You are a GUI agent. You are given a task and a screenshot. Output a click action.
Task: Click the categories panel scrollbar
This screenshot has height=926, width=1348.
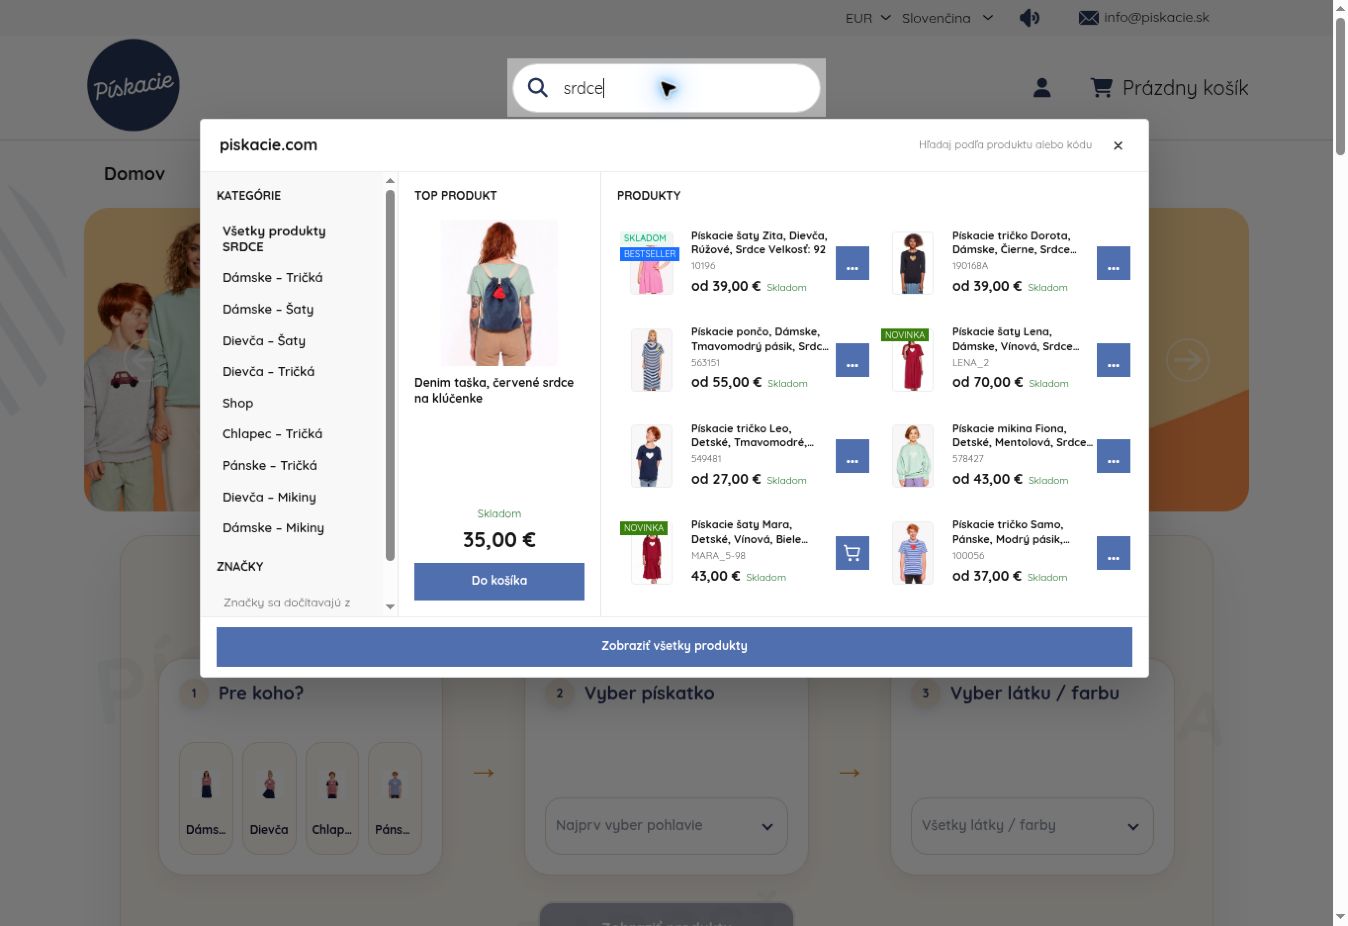coord(390,375)
